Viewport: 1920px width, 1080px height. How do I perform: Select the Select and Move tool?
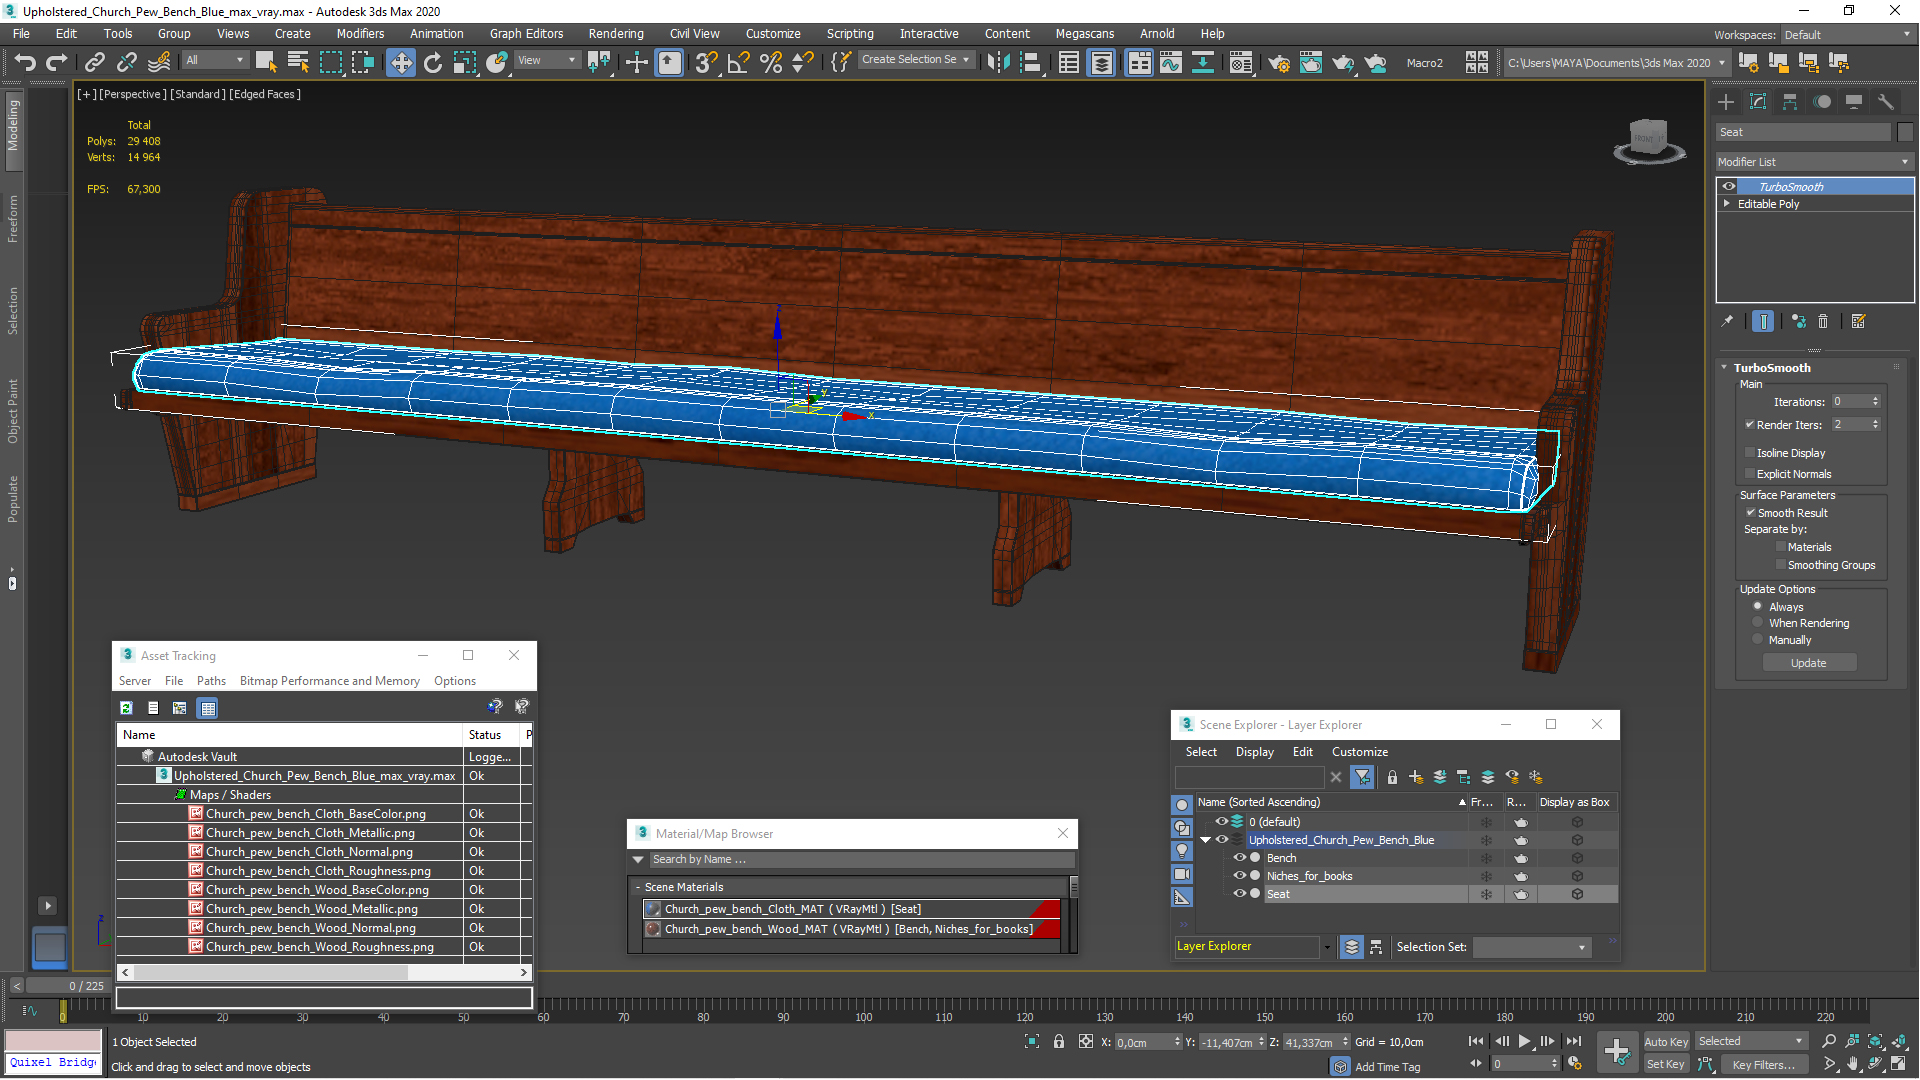click(400, 62)
